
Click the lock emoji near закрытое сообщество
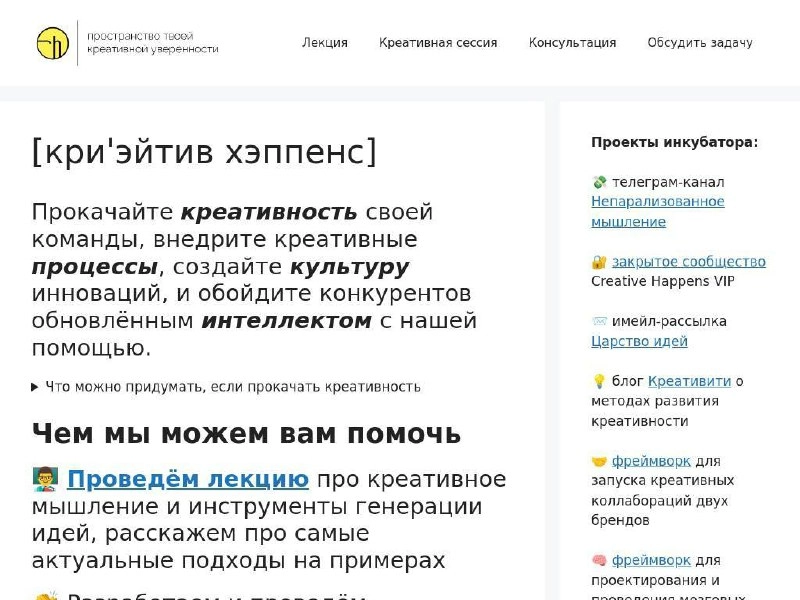coord(599,262)
